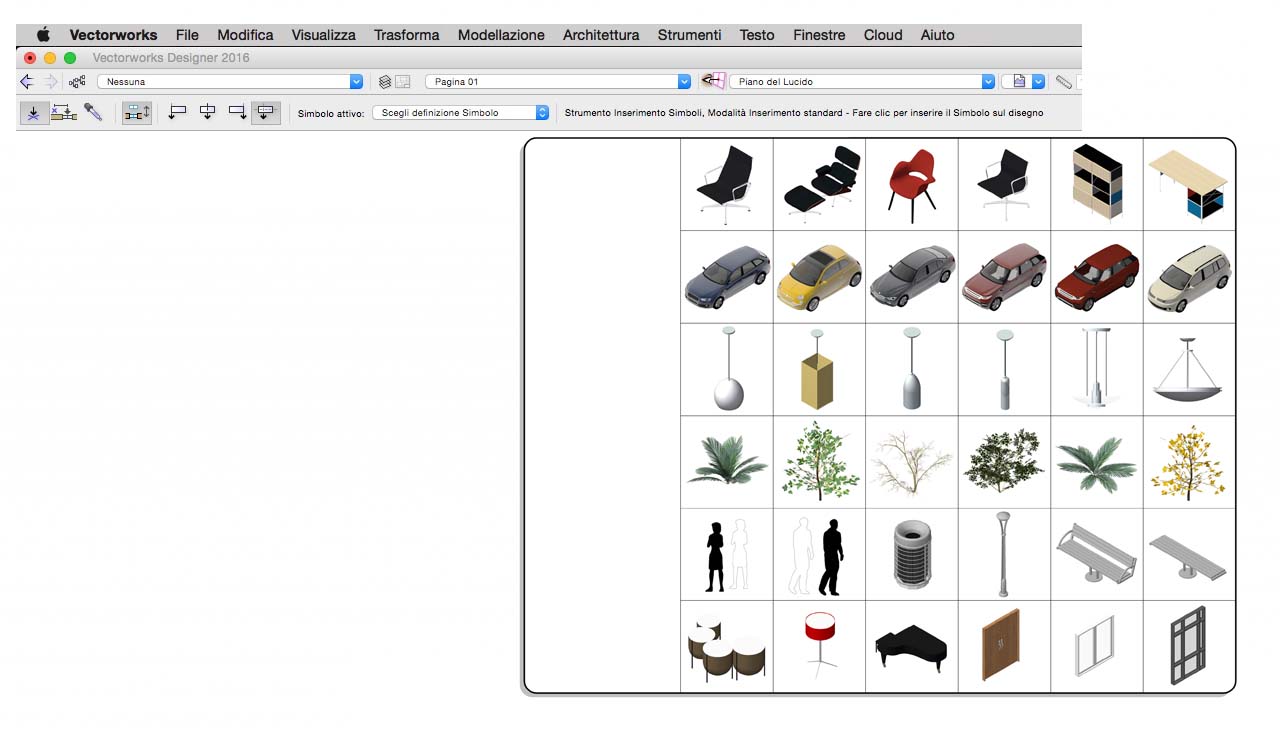
Task: Open the Trasforma menu
Action: coord(406,35)
